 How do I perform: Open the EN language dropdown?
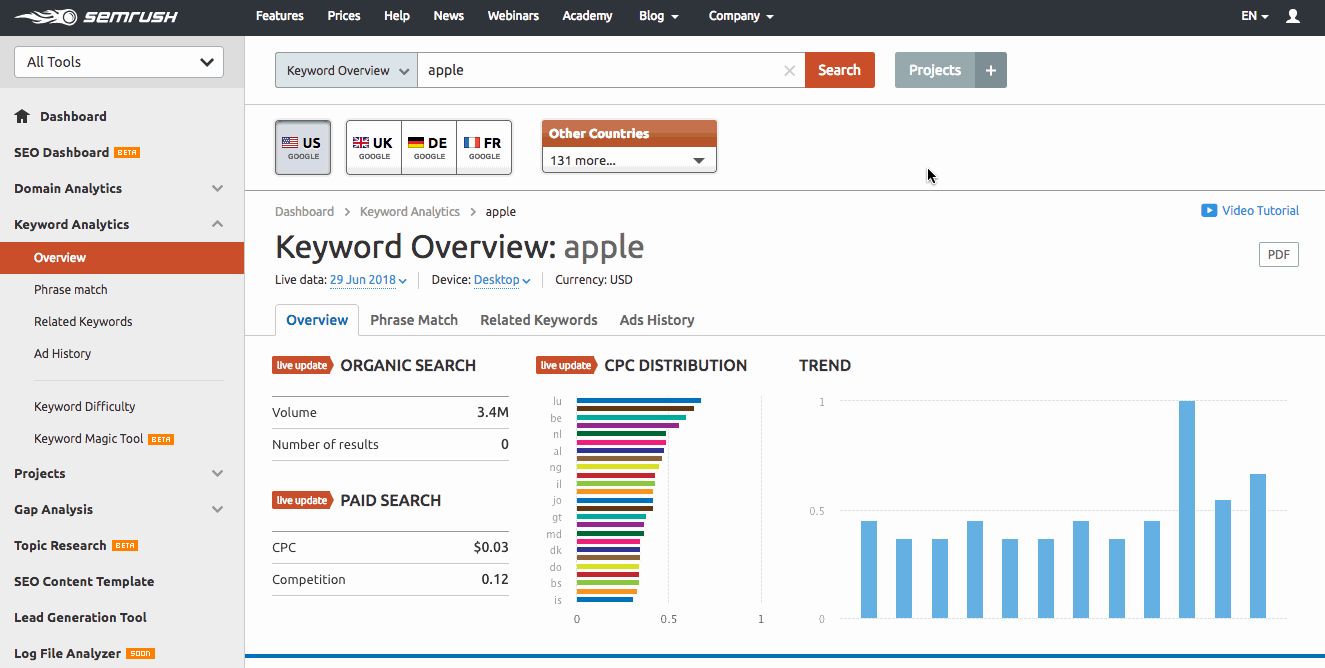point(1255,16)
